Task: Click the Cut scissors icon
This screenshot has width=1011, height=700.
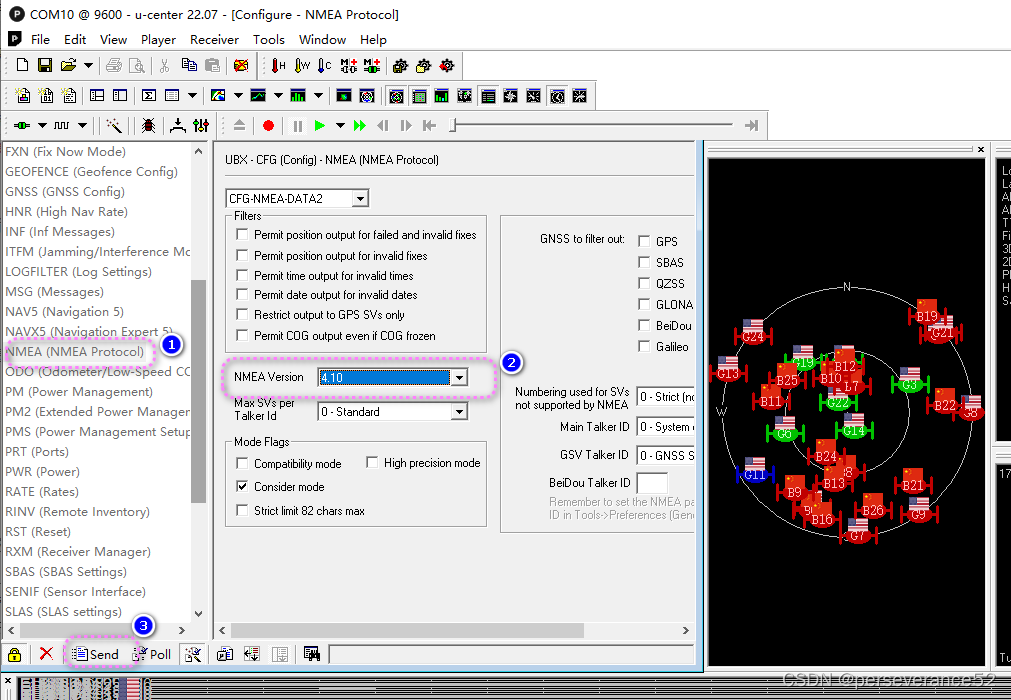Action: (x=164, y=65)
